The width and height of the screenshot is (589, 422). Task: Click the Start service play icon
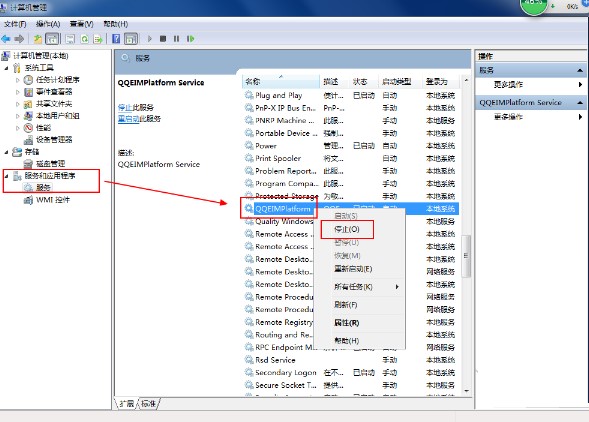tap(150, 39)
